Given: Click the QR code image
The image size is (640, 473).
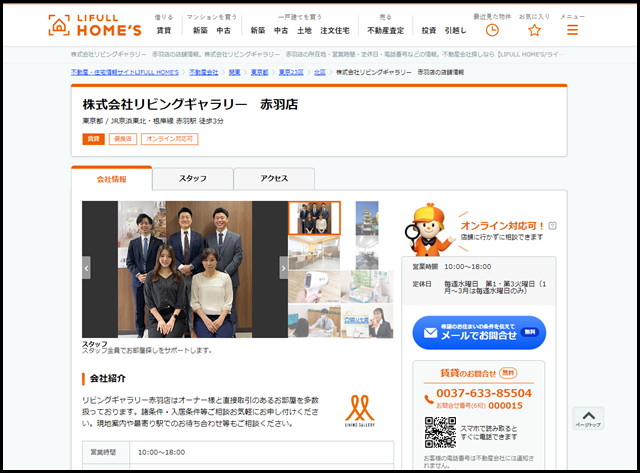Looking at the screenshot, I should (x=440, y=432).
